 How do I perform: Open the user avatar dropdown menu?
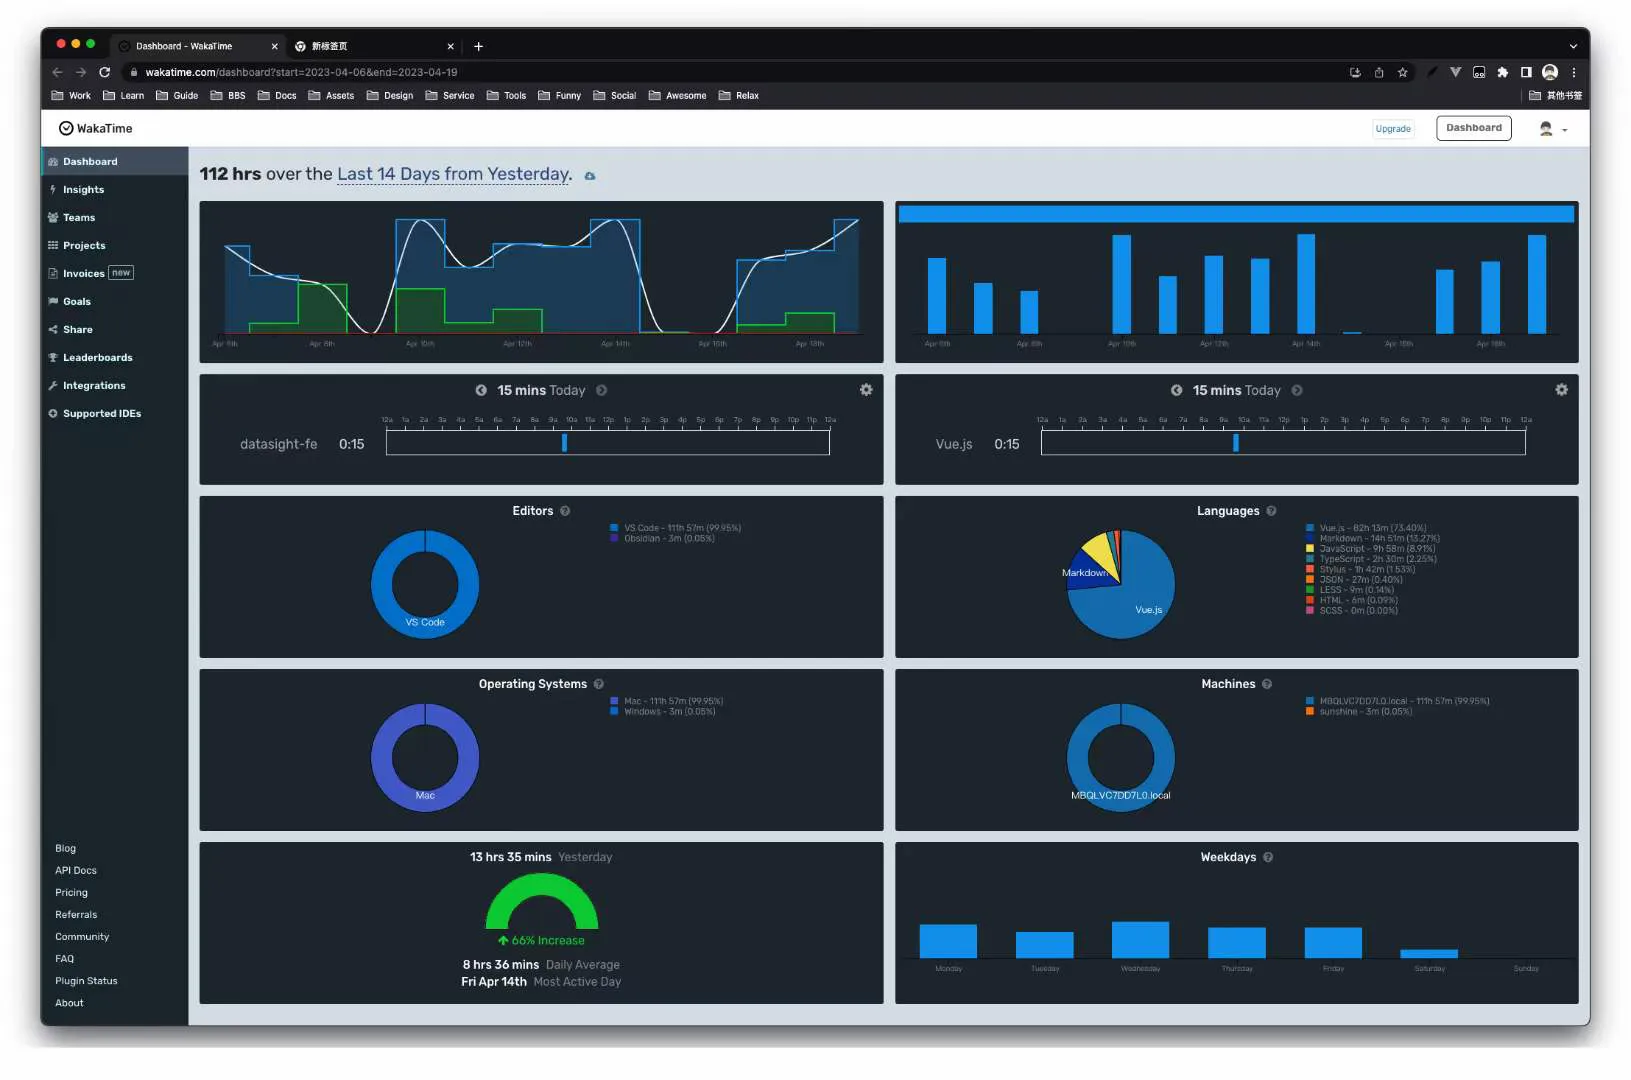(1553, 129)
